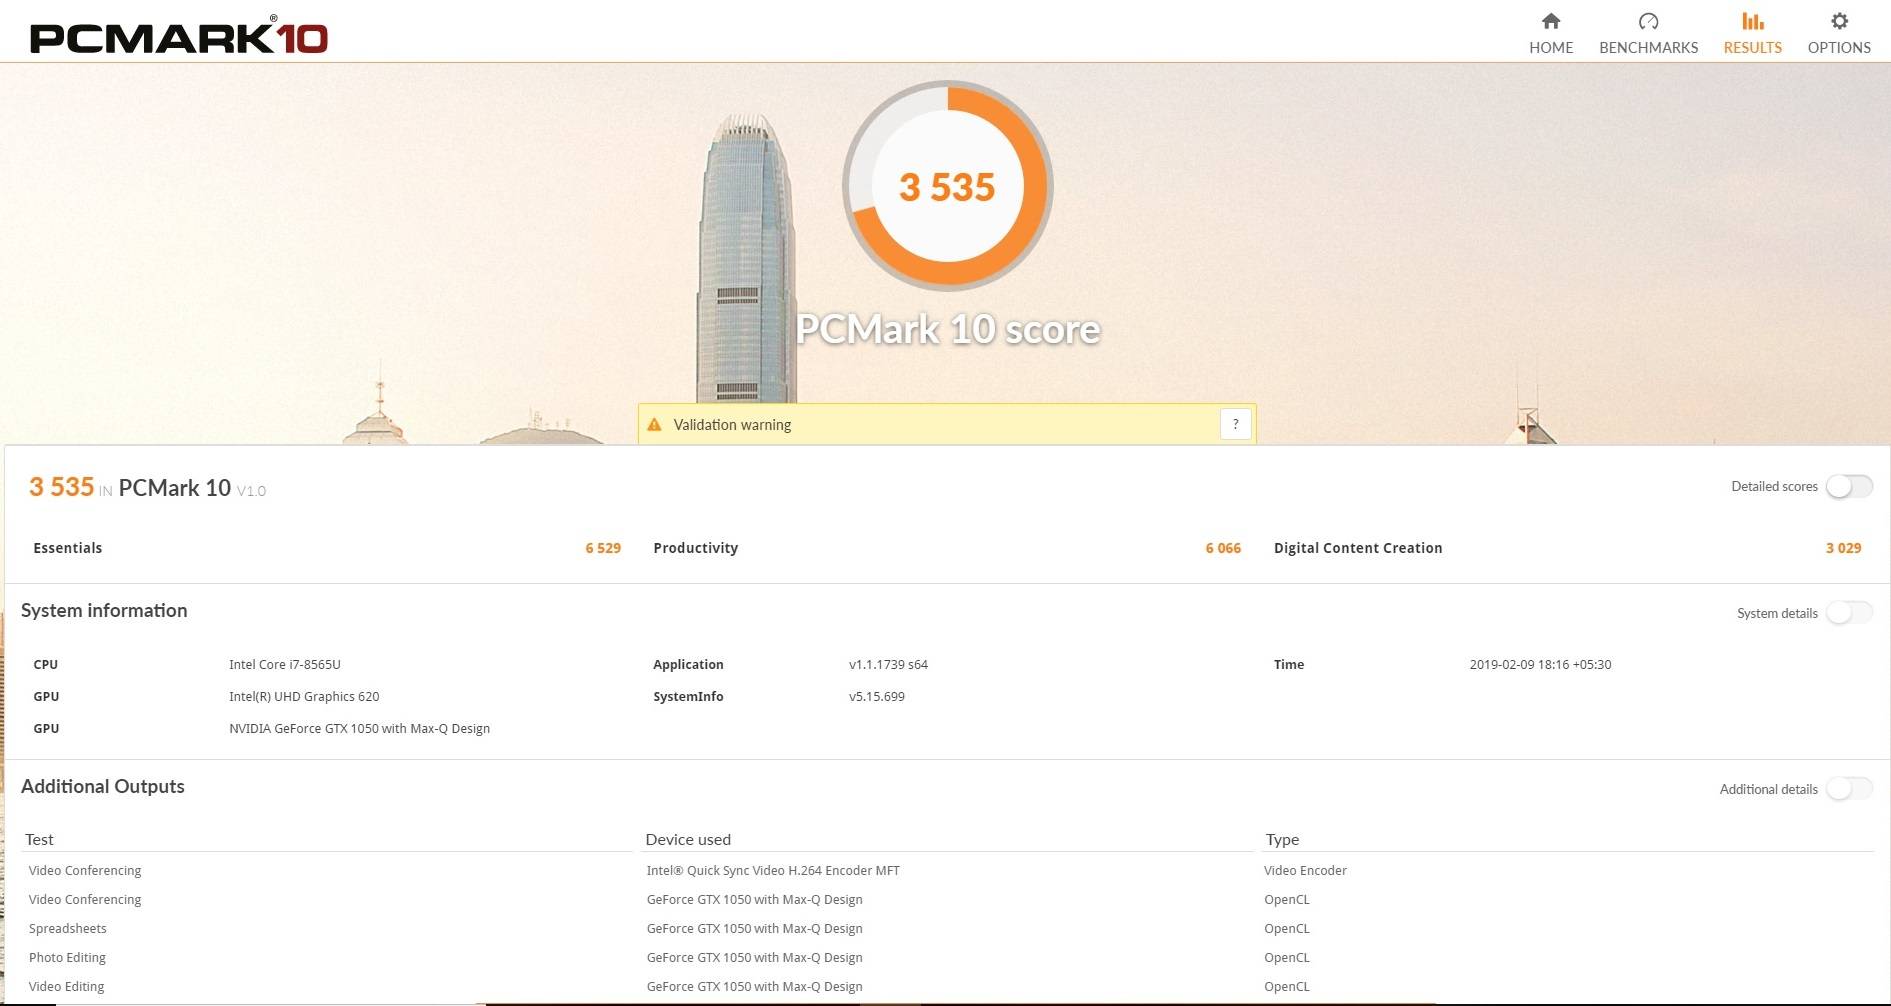Click the PCMark 10 logo
The image size is (1891, 1006).
tap(179, 36)
